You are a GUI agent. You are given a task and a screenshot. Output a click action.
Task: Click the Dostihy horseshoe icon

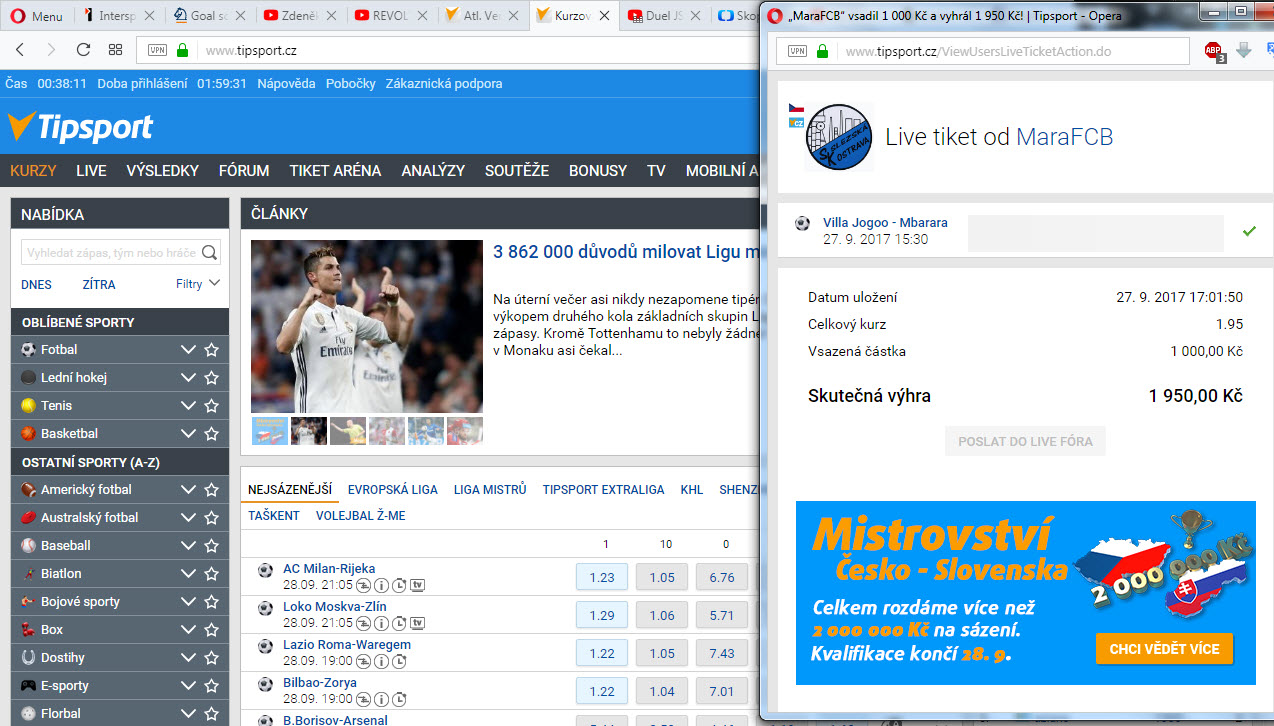click(28, 658)
